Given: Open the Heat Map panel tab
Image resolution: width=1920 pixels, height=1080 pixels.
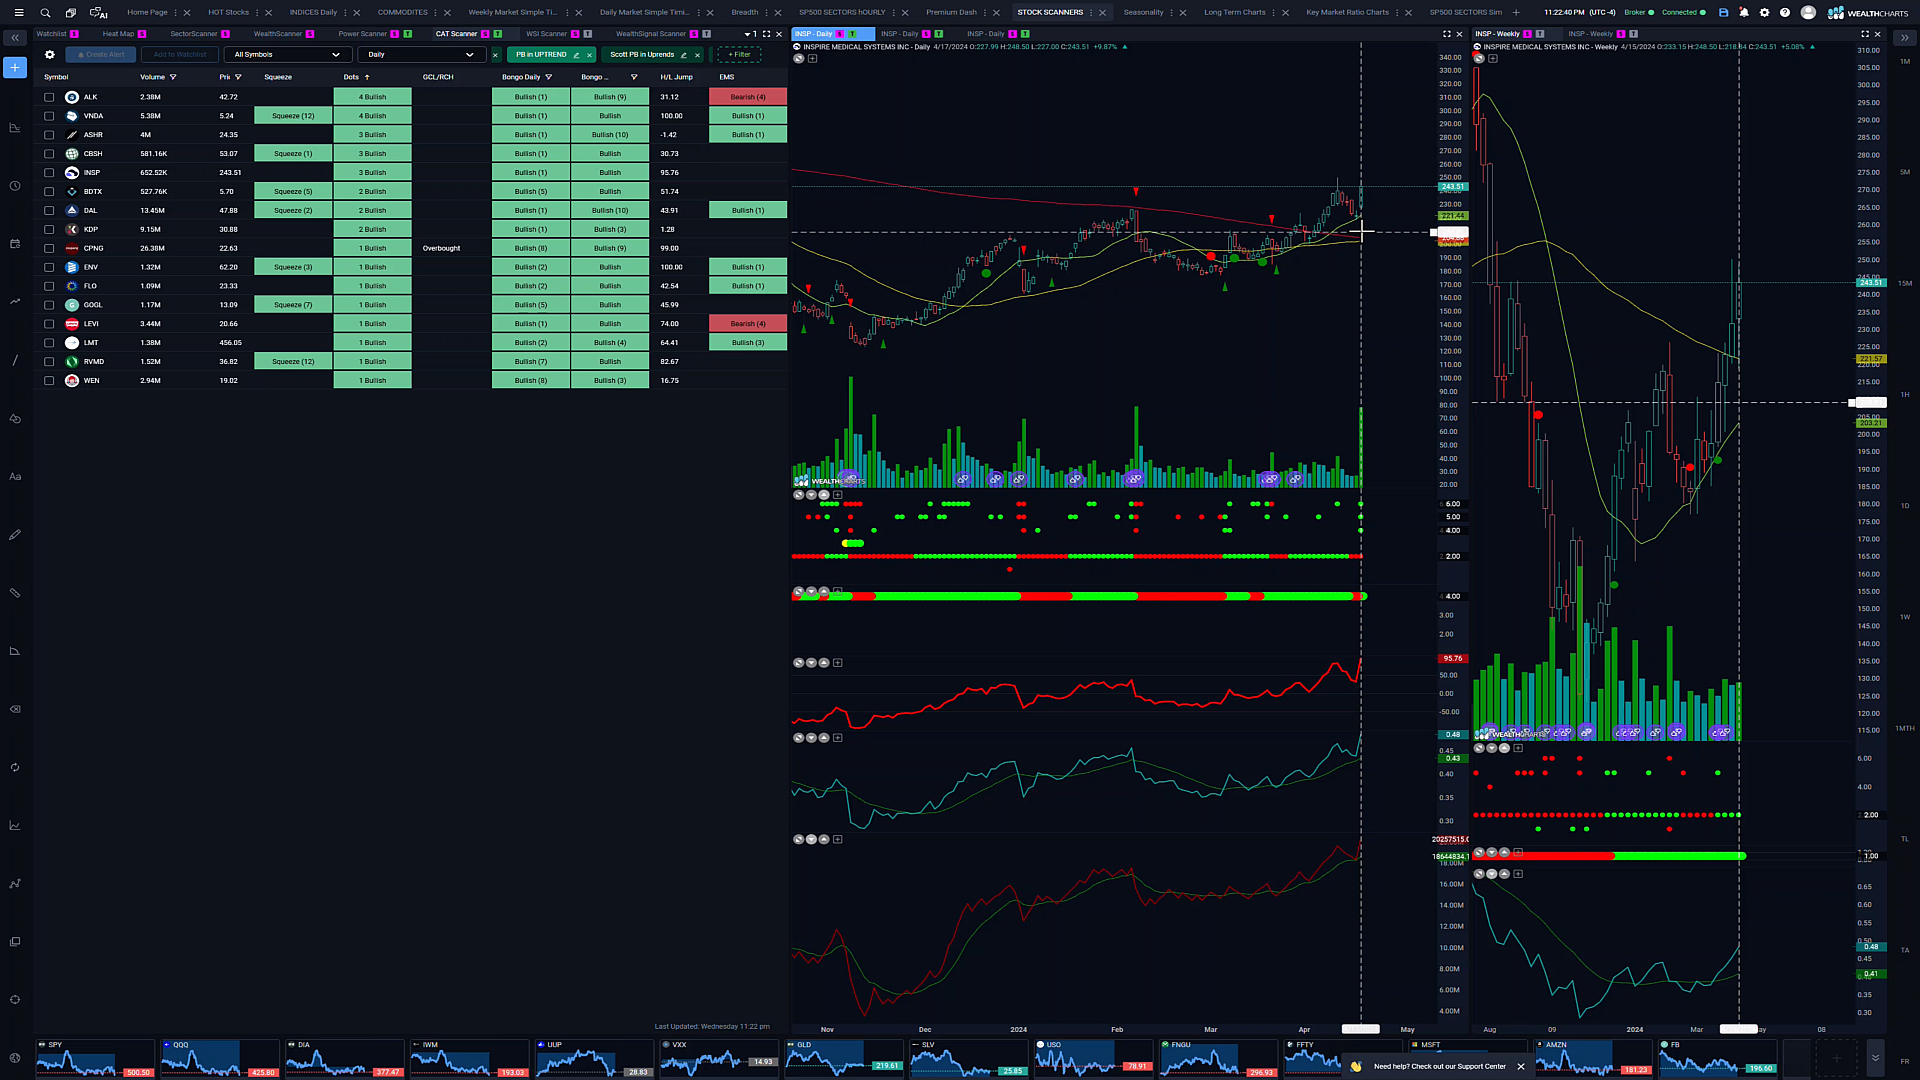Looking at the screenshot, I should (x=118, y=34).
